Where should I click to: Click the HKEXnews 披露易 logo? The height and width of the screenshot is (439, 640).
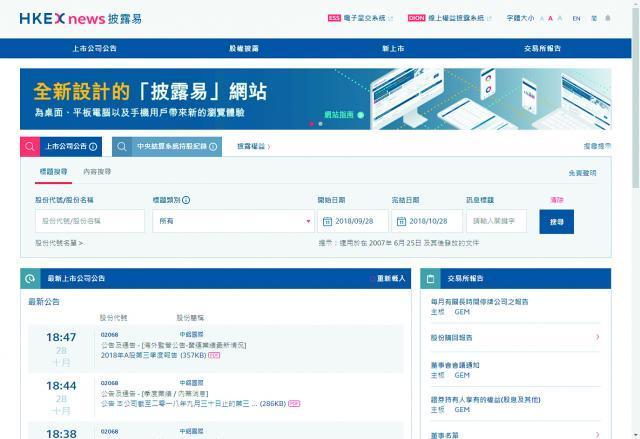click(80, 18)
